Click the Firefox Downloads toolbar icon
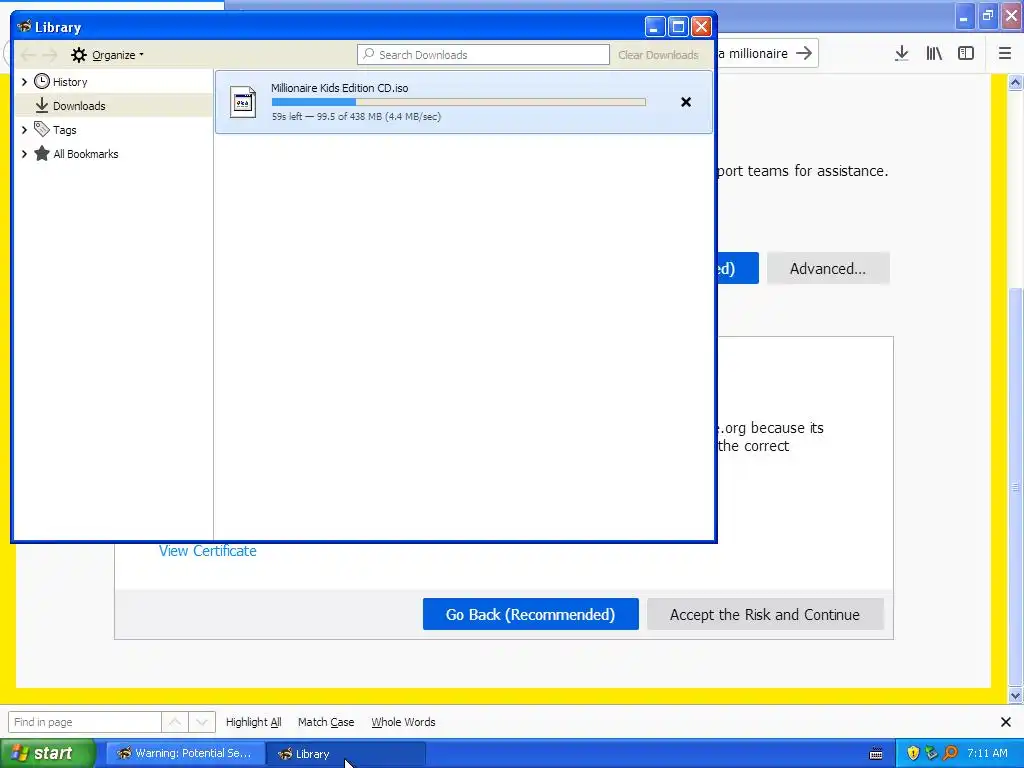Viewport: 1024px width, 768px height. click(x=902, y=54)
